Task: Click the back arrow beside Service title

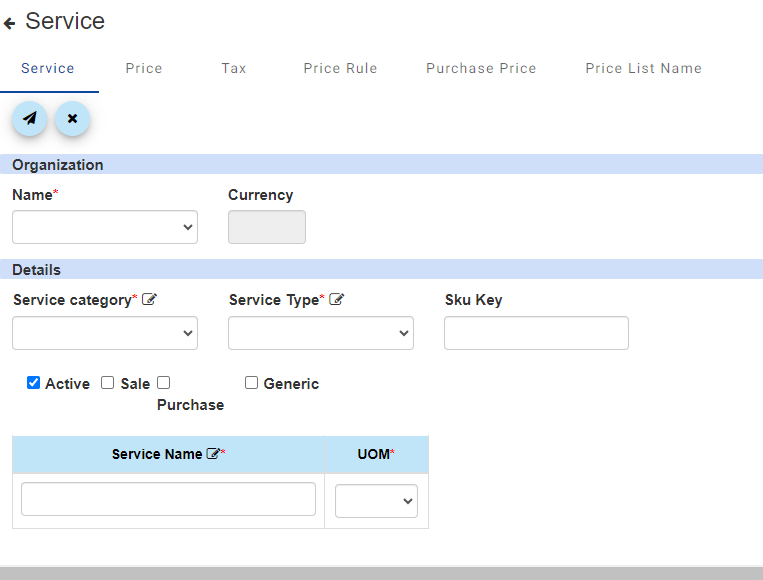Action: [10, 23]
